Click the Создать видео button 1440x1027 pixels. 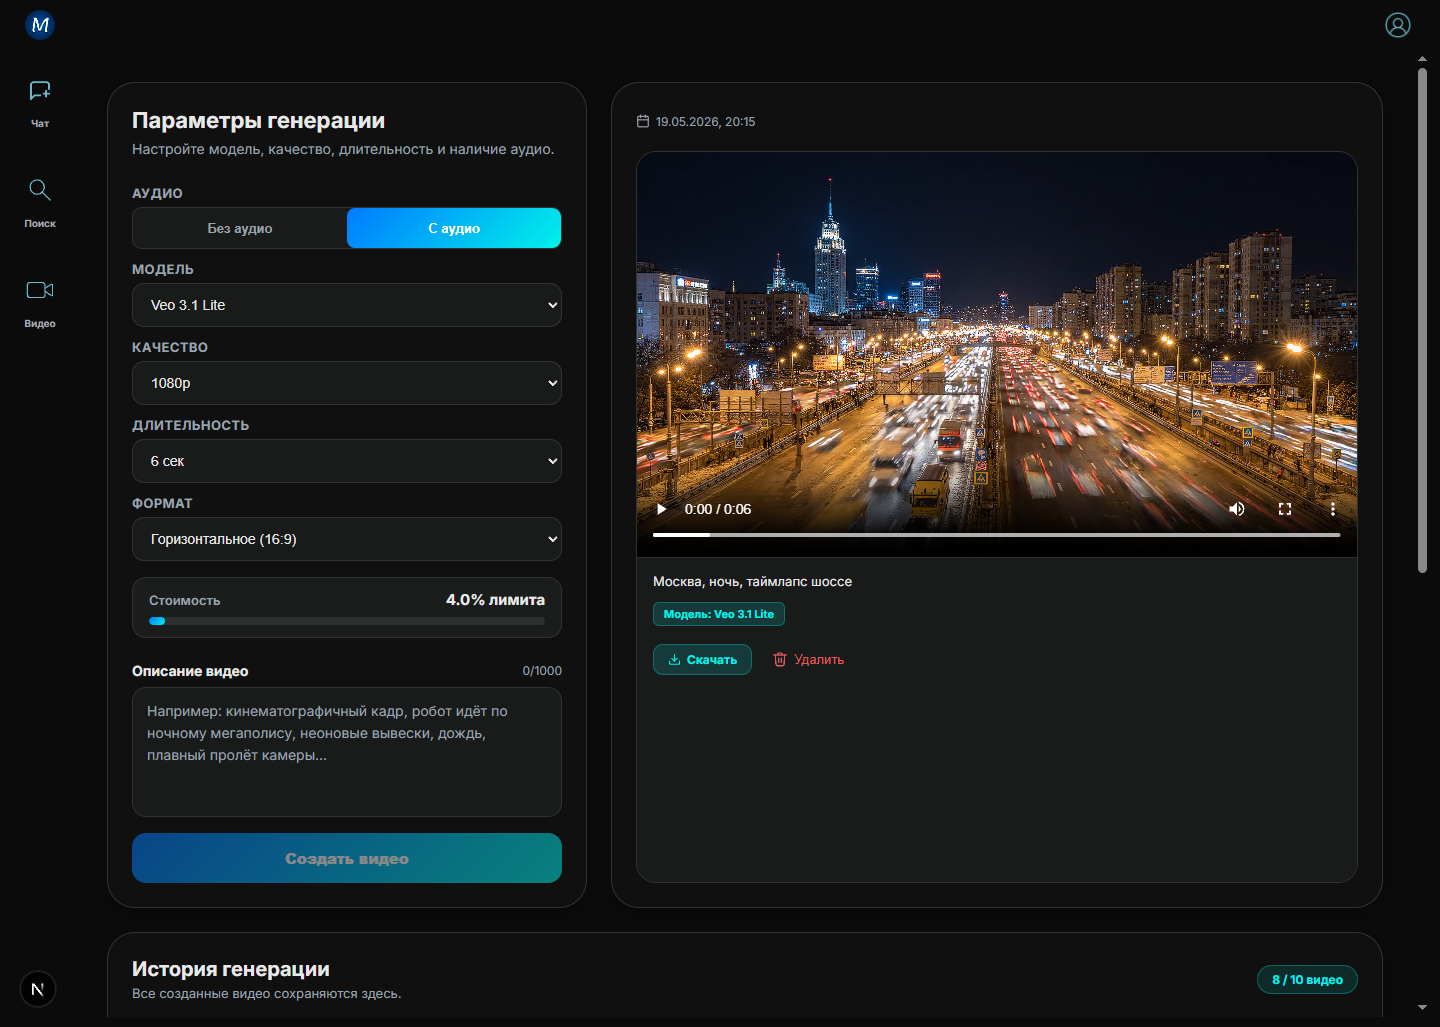347,858
